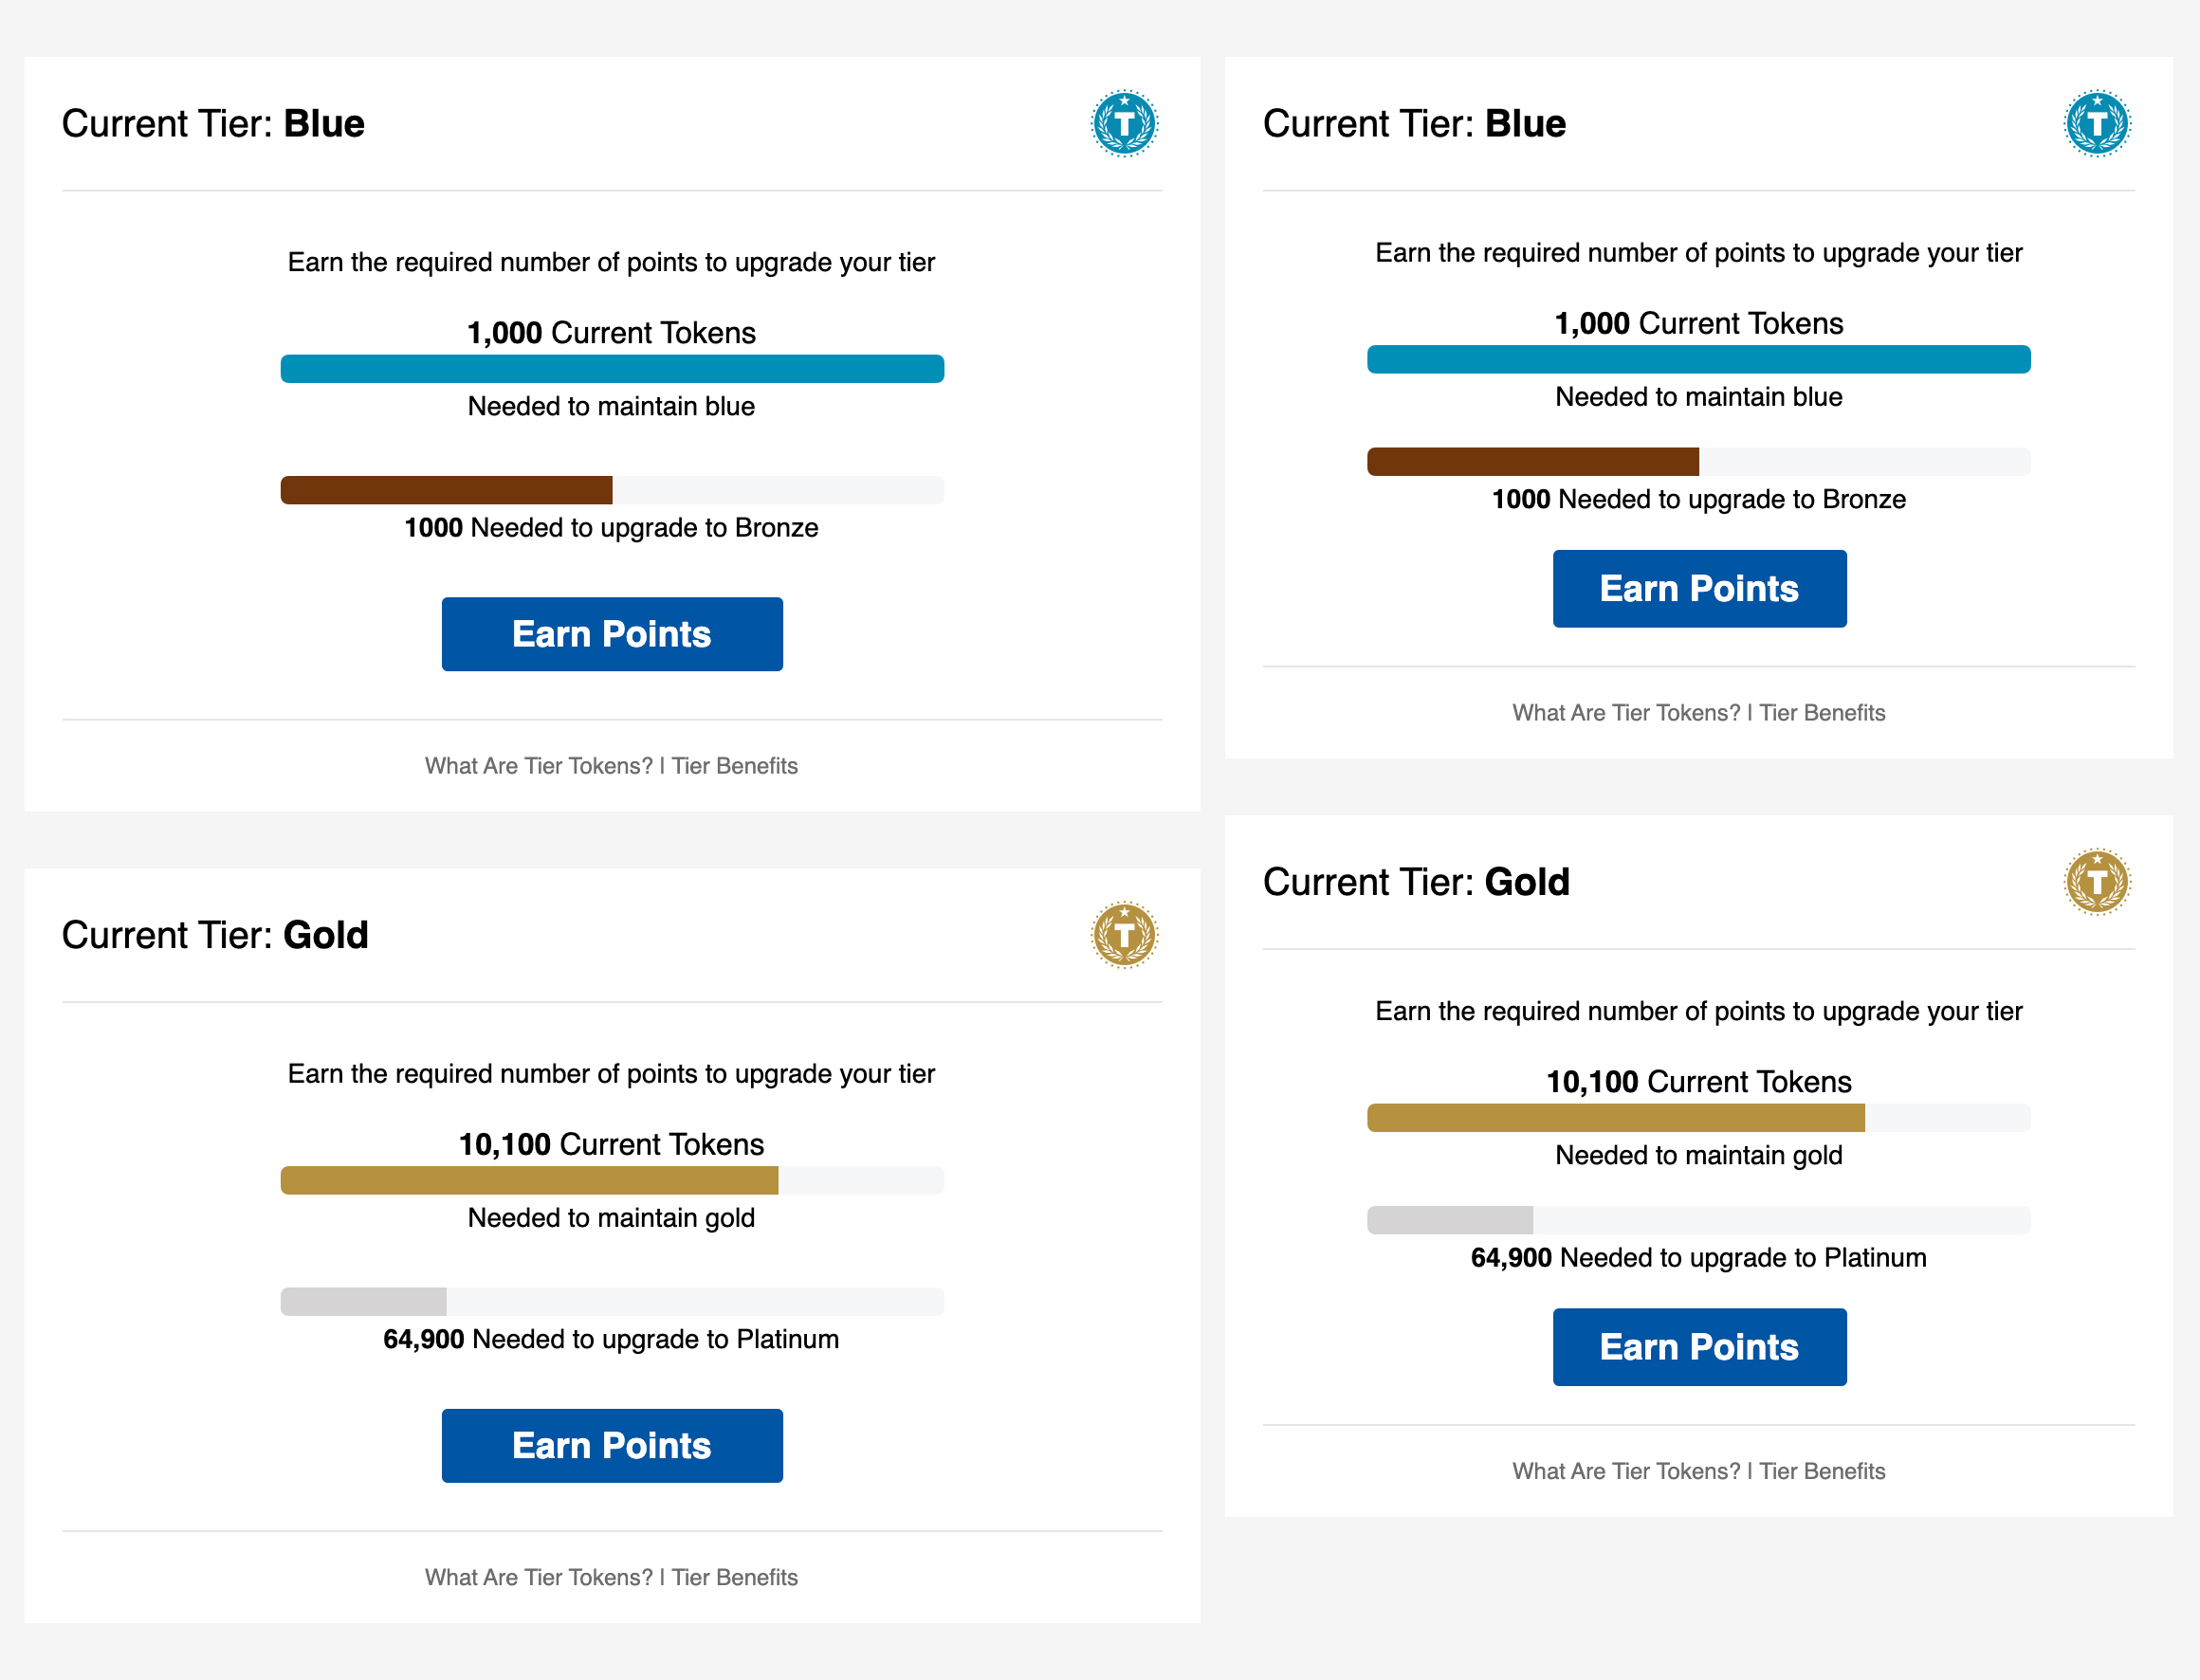2200x1680 pixels.
Task: Click the blue tier badge in right Blue card
Action: [x=2097, y=124]
